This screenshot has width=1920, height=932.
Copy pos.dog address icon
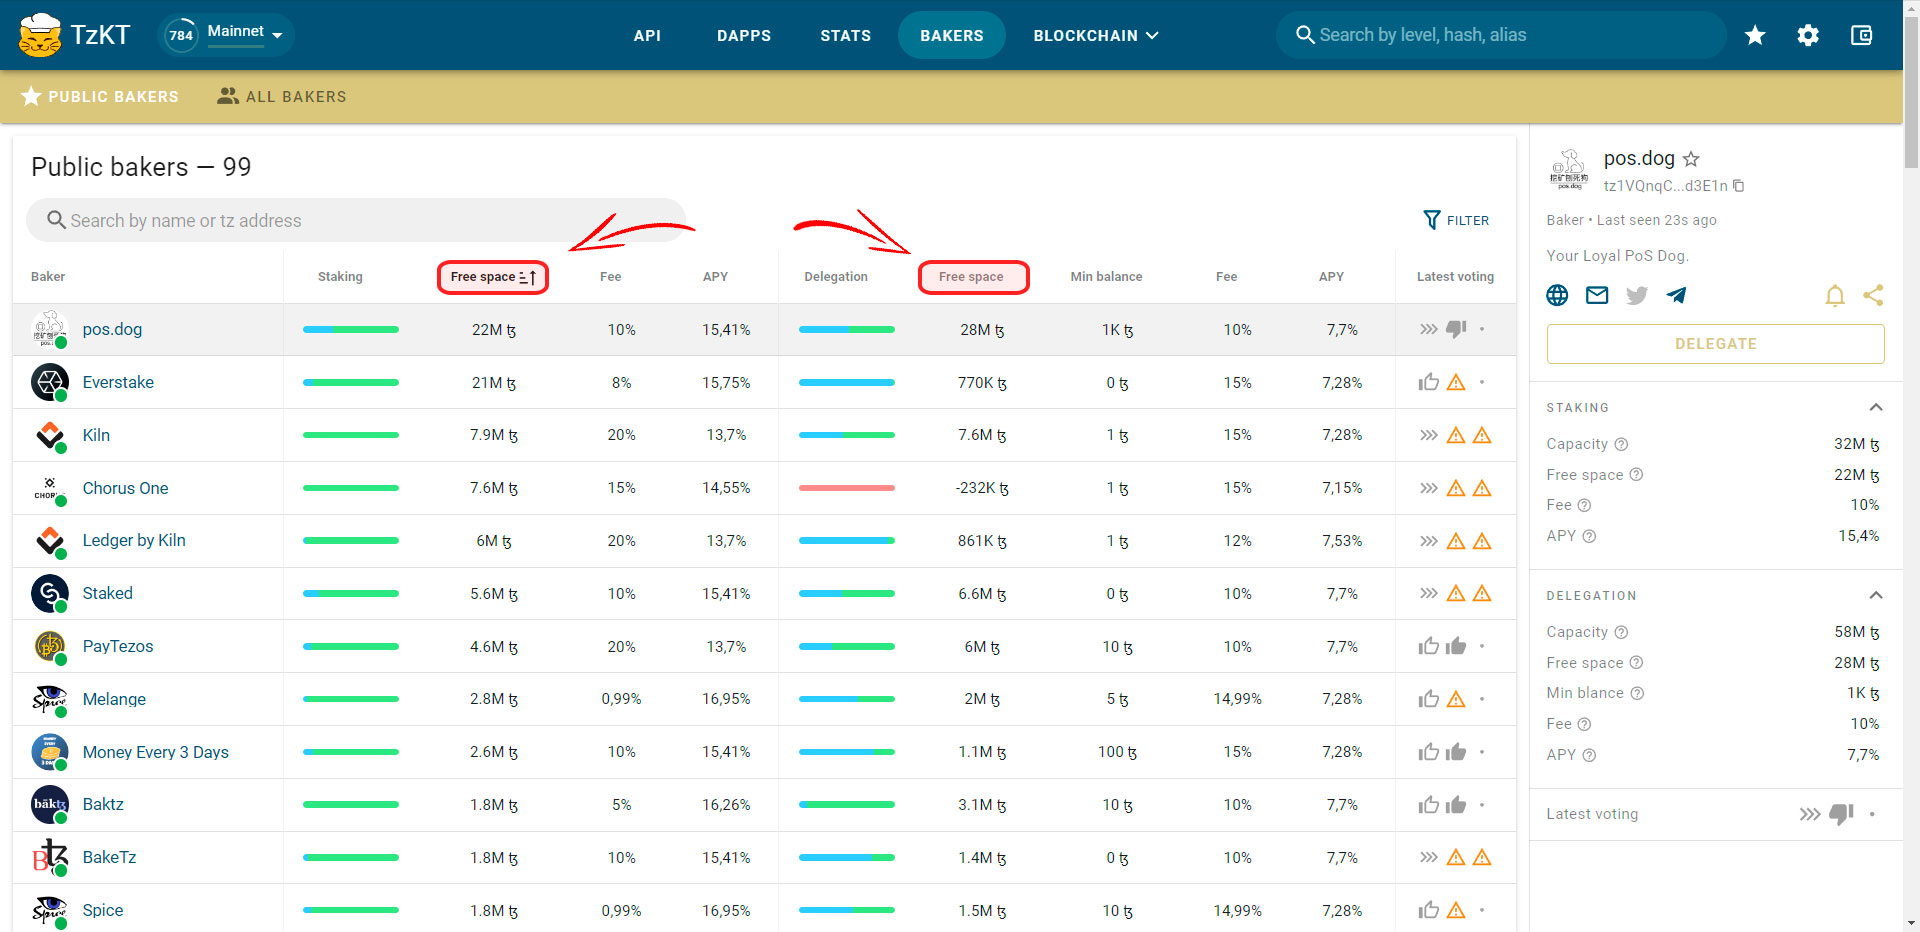coord(1739,186)
